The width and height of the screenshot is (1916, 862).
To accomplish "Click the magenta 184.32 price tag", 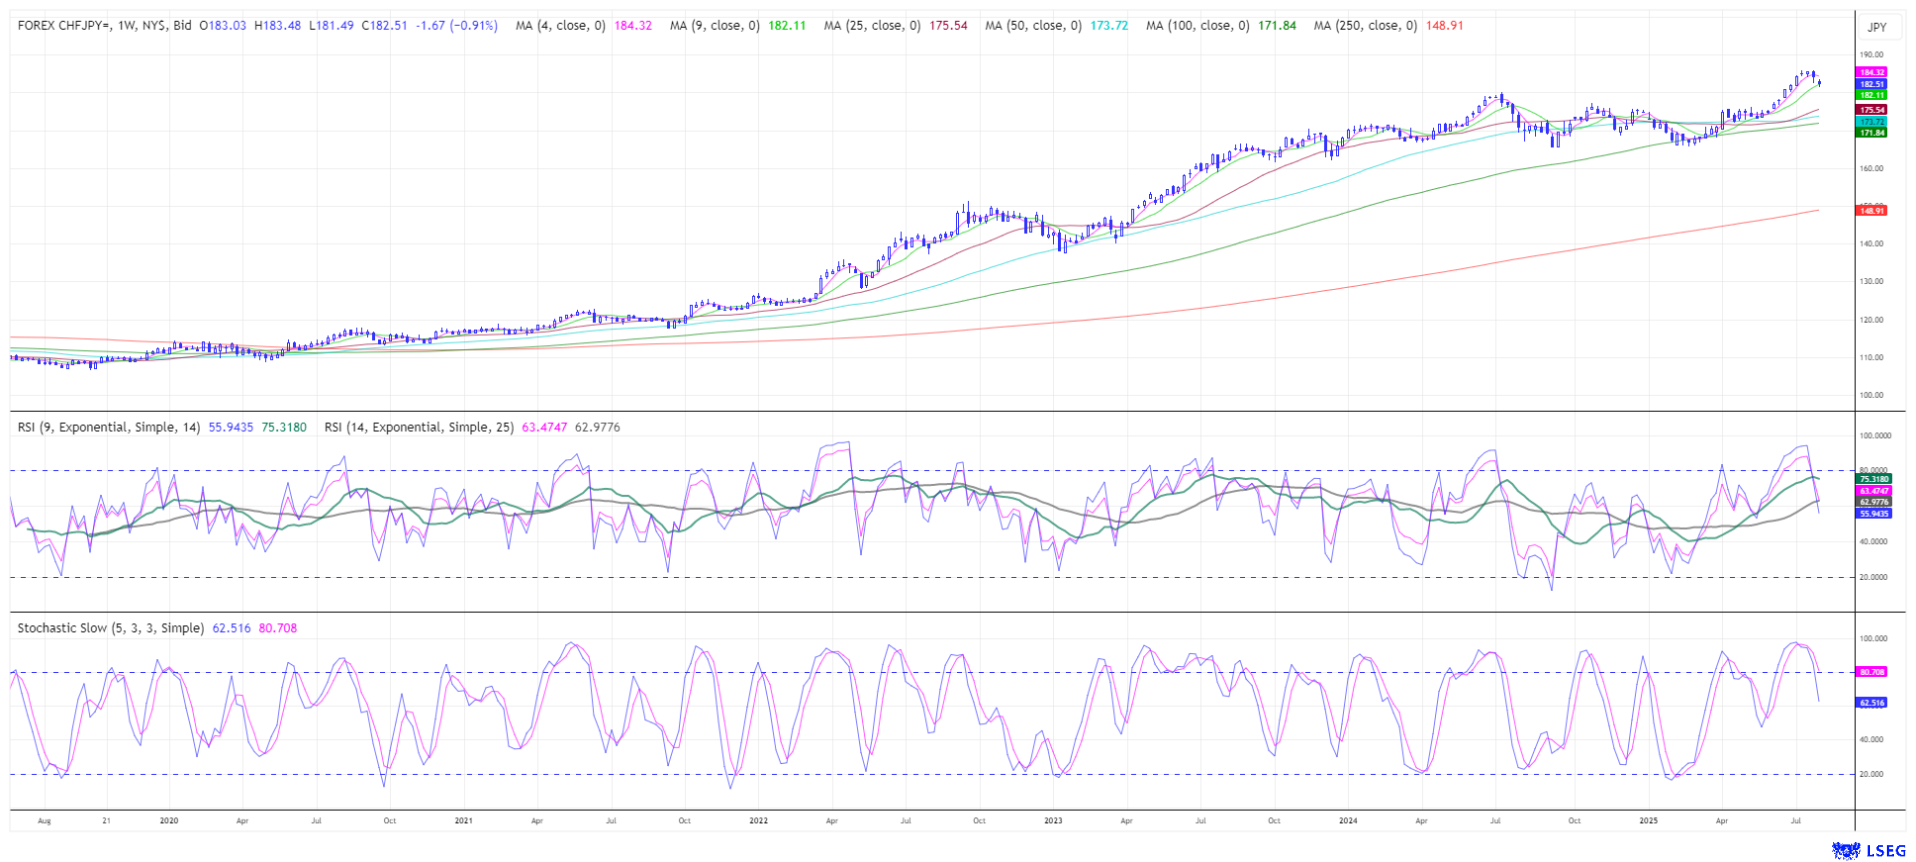I will pyautogui.click(x=1871, y=72).
